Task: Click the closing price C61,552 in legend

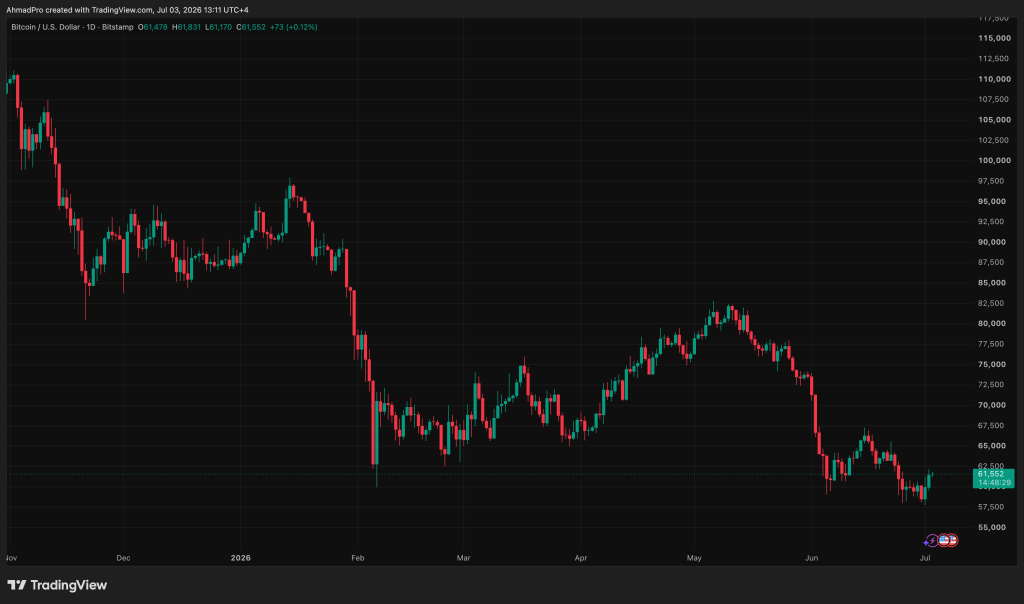Action: click(x=251, y=27)
